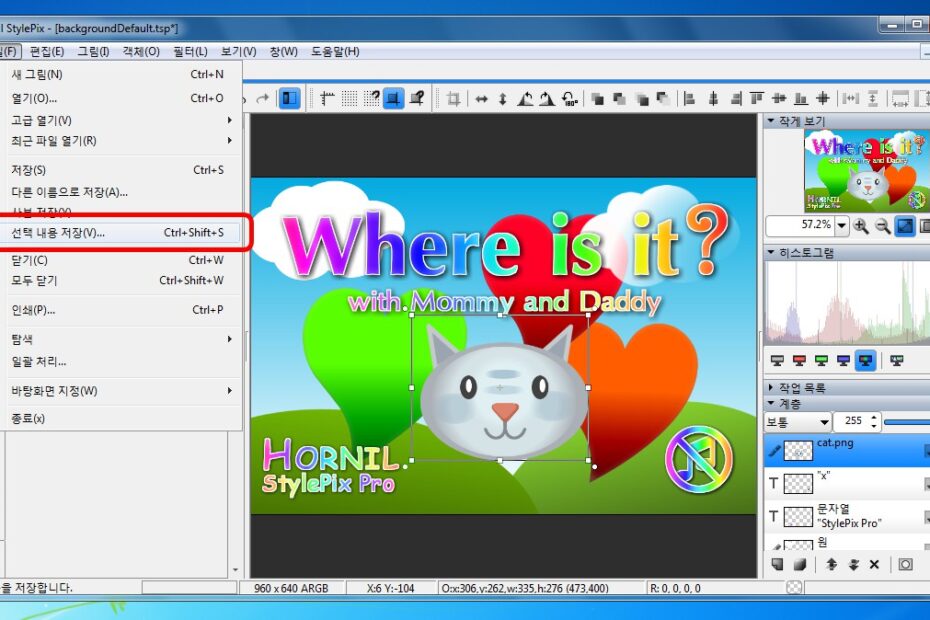Select the cat.png layer
The width and height of the screenshot is (930, 620).
pyautogui.click(x=847, y=450)
